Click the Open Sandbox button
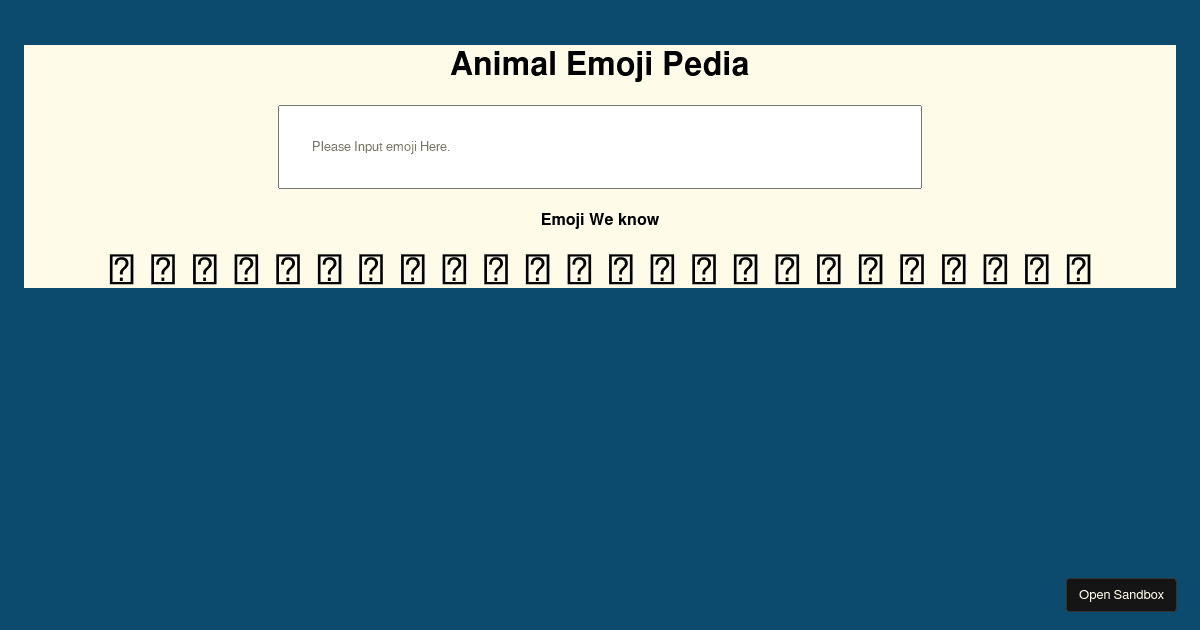Screen dimensions: 1200x630 [x=1121, y=594]
